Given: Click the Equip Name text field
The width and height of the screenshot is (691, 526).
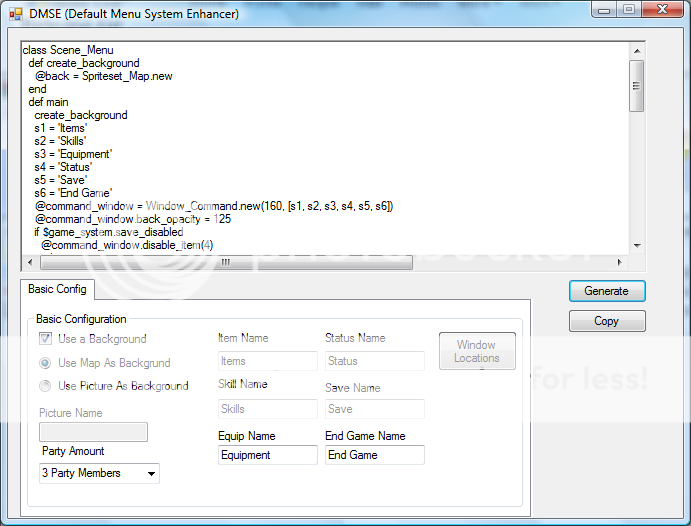Looking at the screenshot, I should click(x=267, y=455).
